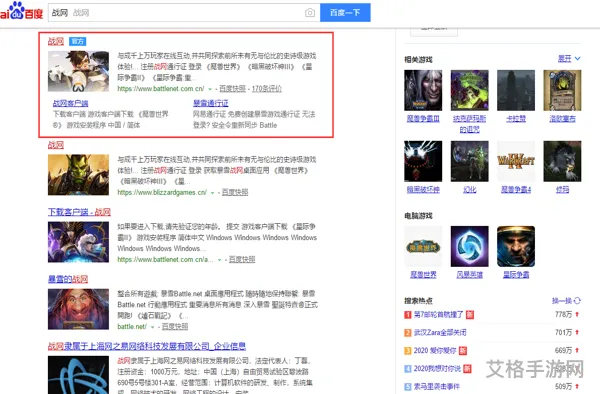Click the 幻化 game icon
The width and height of the screenshot is (600, 394).
(x=470, y=161)
